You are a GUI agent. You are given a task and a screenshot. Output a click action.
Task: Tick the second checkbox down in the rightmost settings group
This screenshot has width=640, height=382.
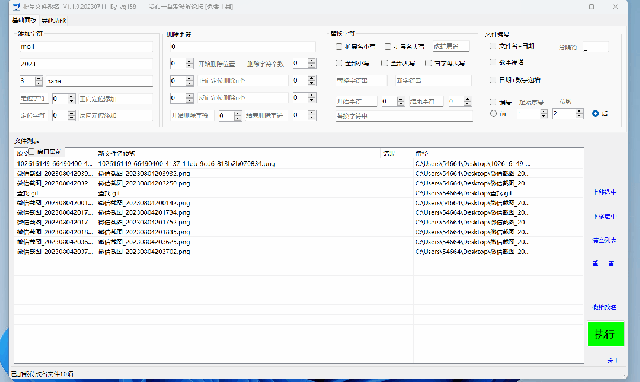[x=493, y=62]
